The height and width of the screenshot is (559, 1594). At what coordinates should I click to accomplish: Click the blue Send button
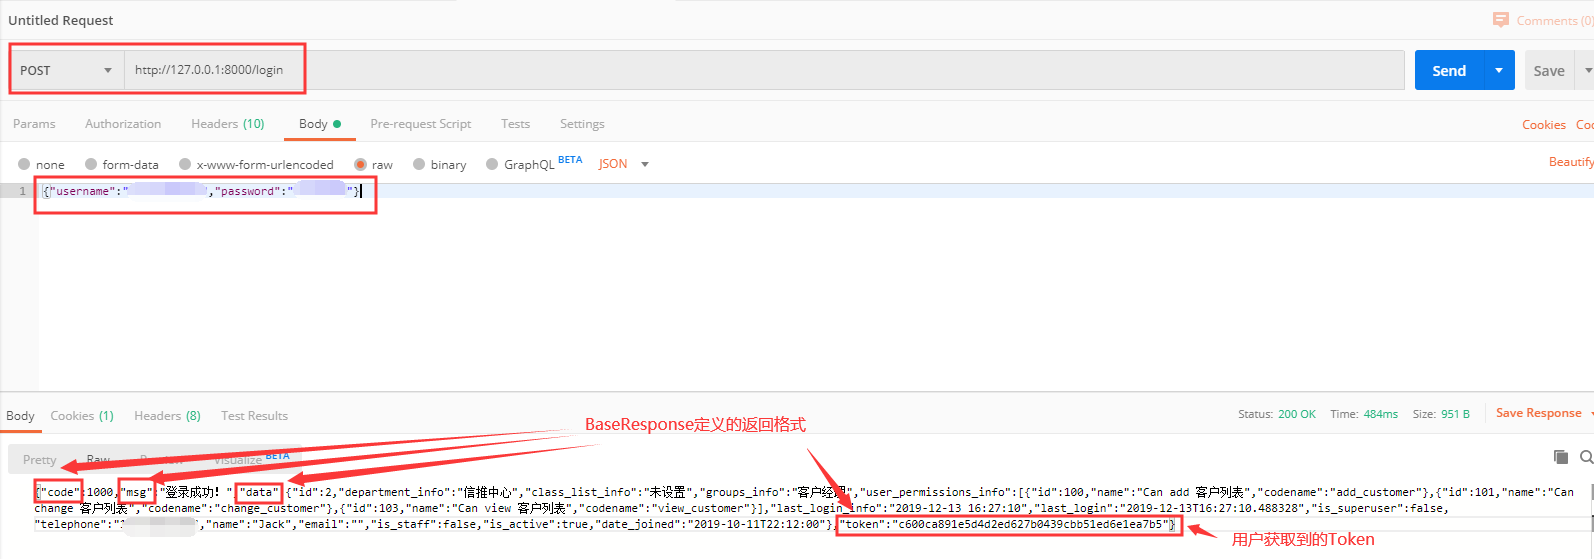(1449, 70)
